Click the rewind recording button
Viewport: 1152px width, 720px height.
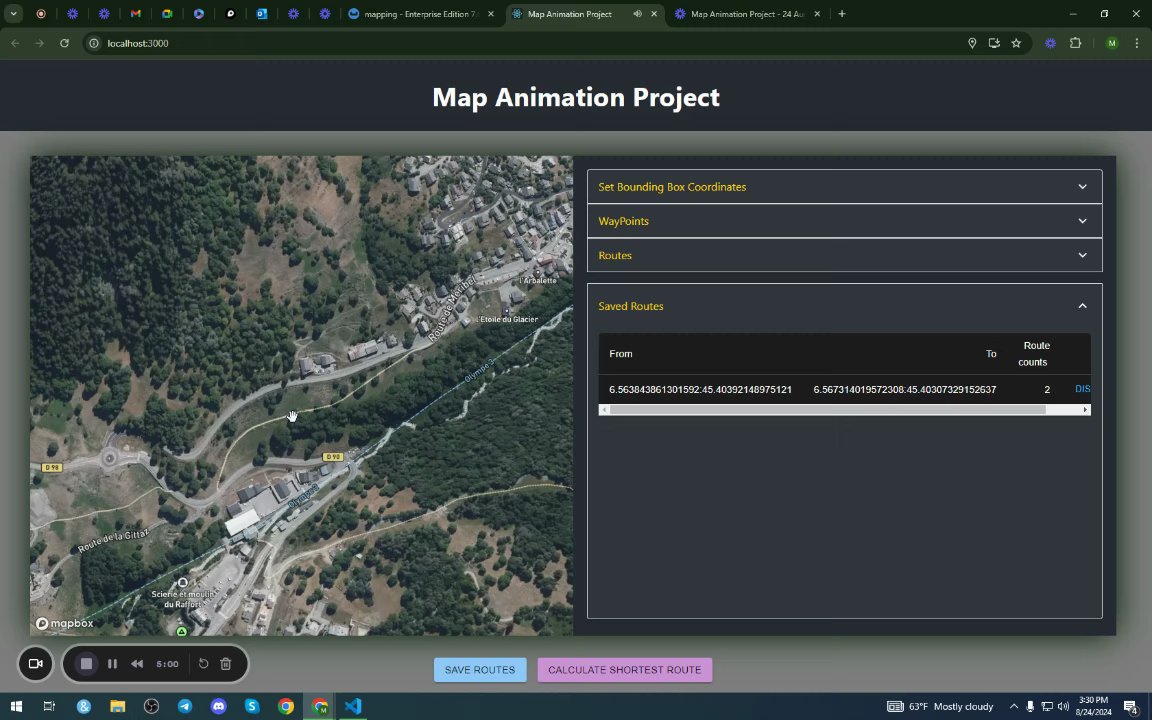click(137, 664)
